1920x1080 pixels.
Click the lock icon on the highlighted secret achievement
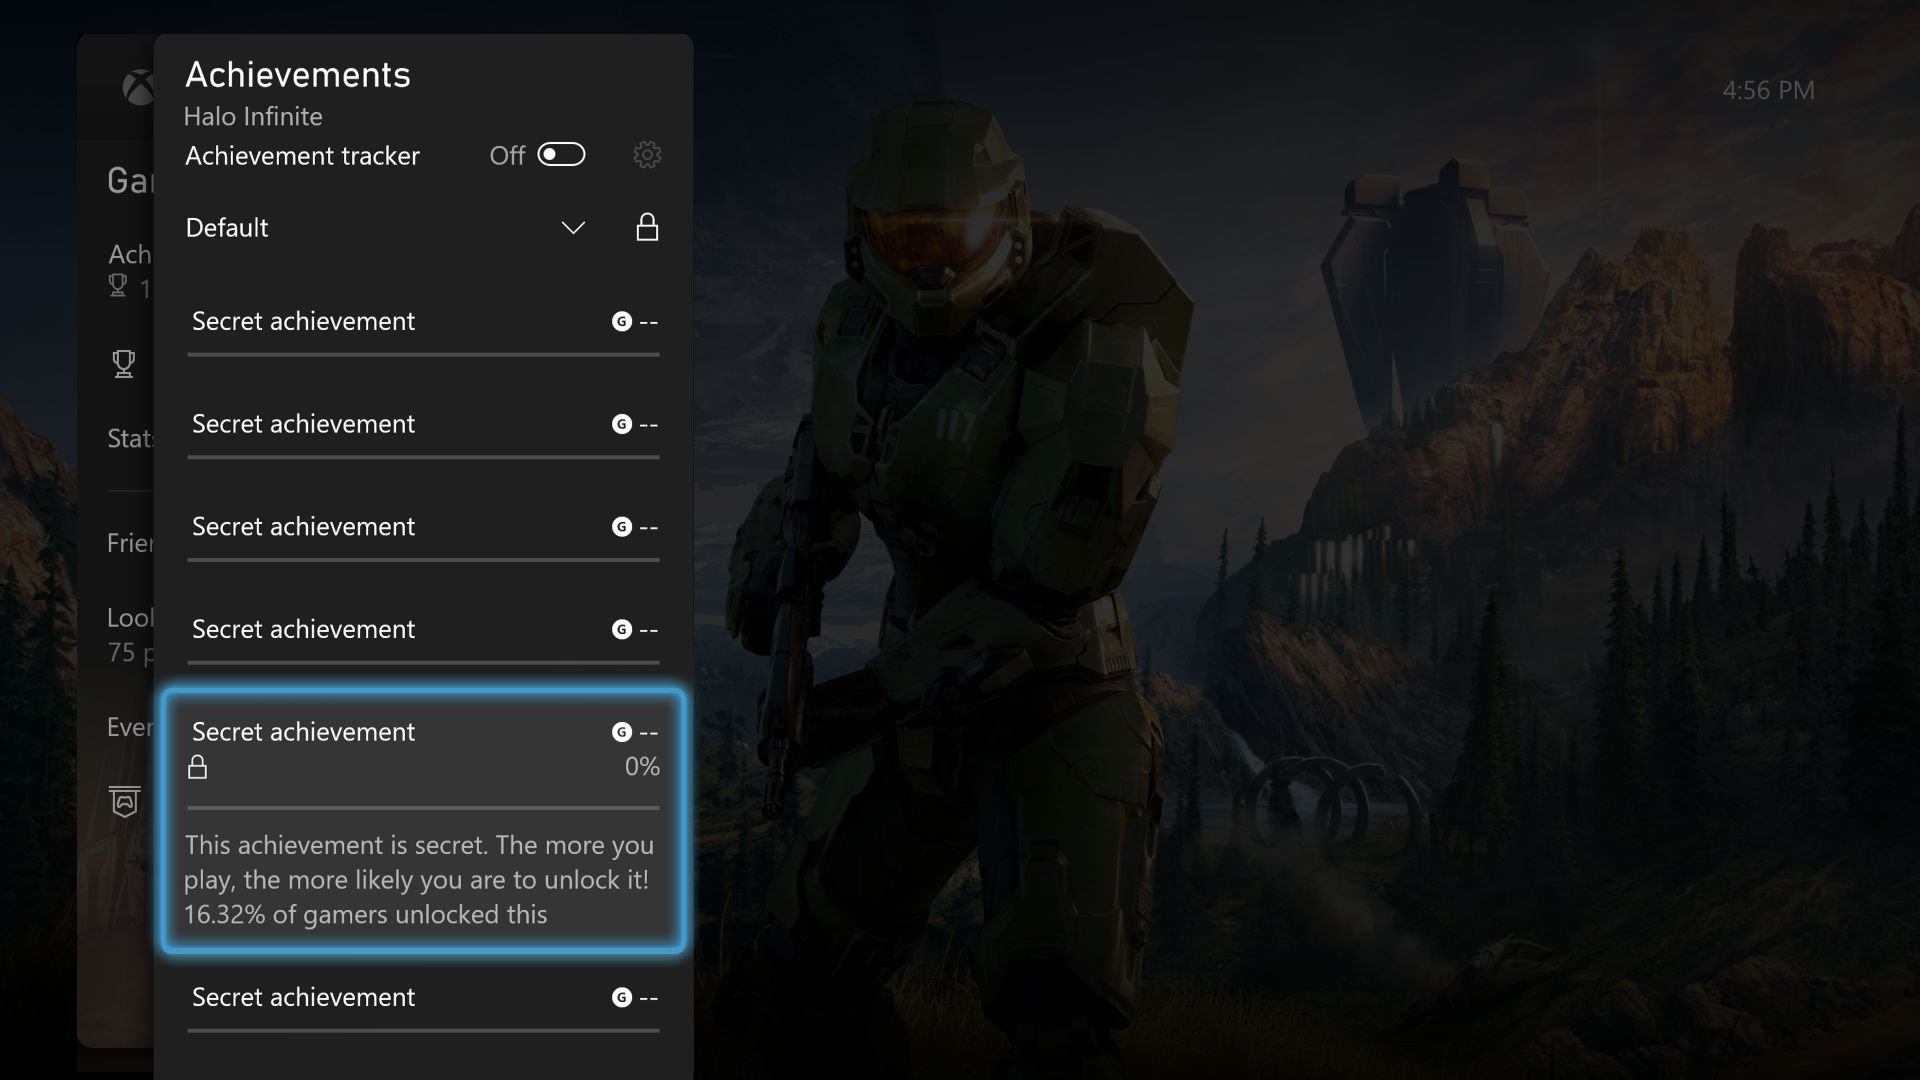tap(198, 767)
